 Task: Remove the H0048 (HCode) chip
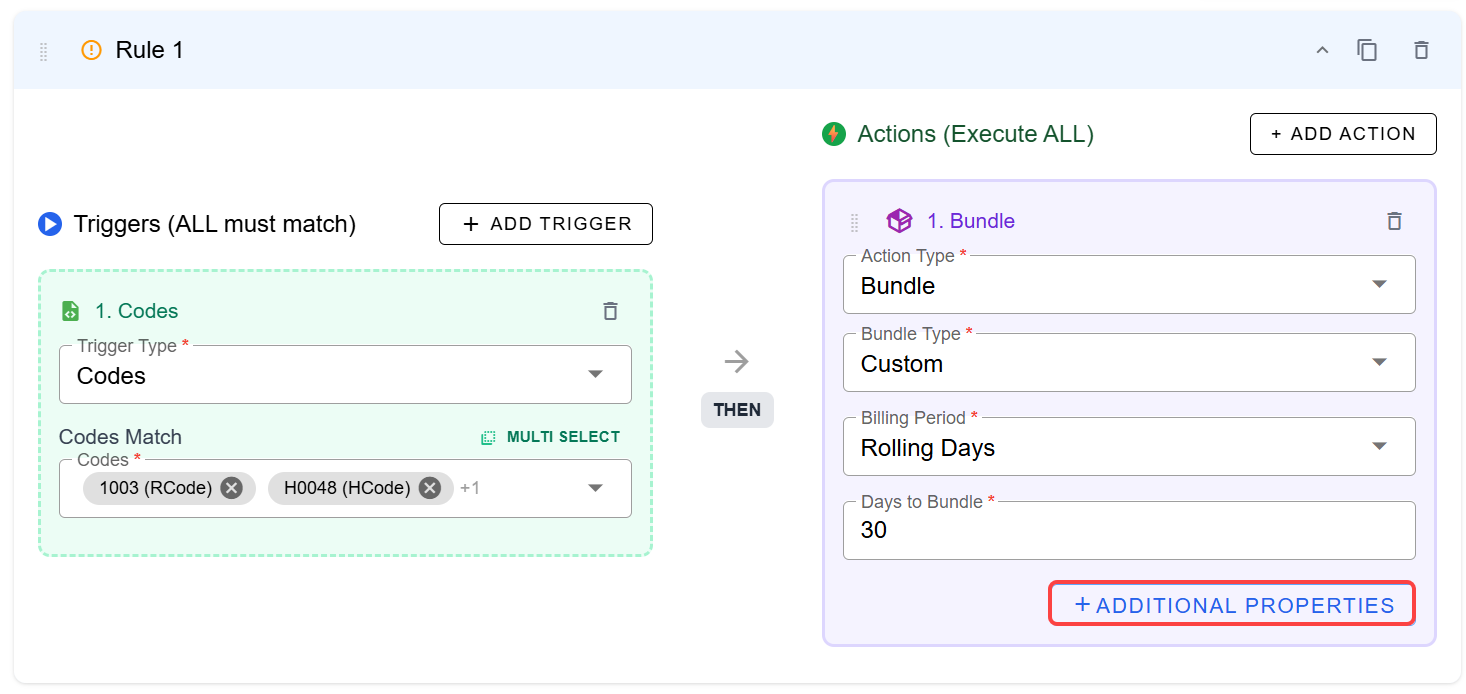(430, 488)
